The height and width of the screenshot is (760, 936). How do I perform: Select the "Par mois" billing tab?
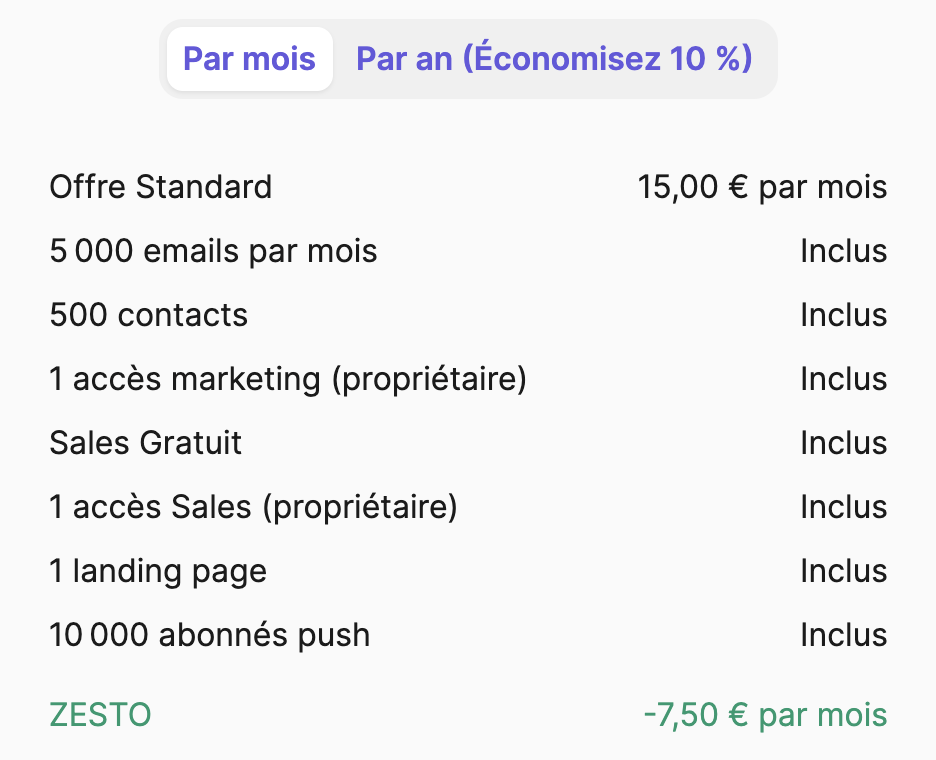(249, 59)
